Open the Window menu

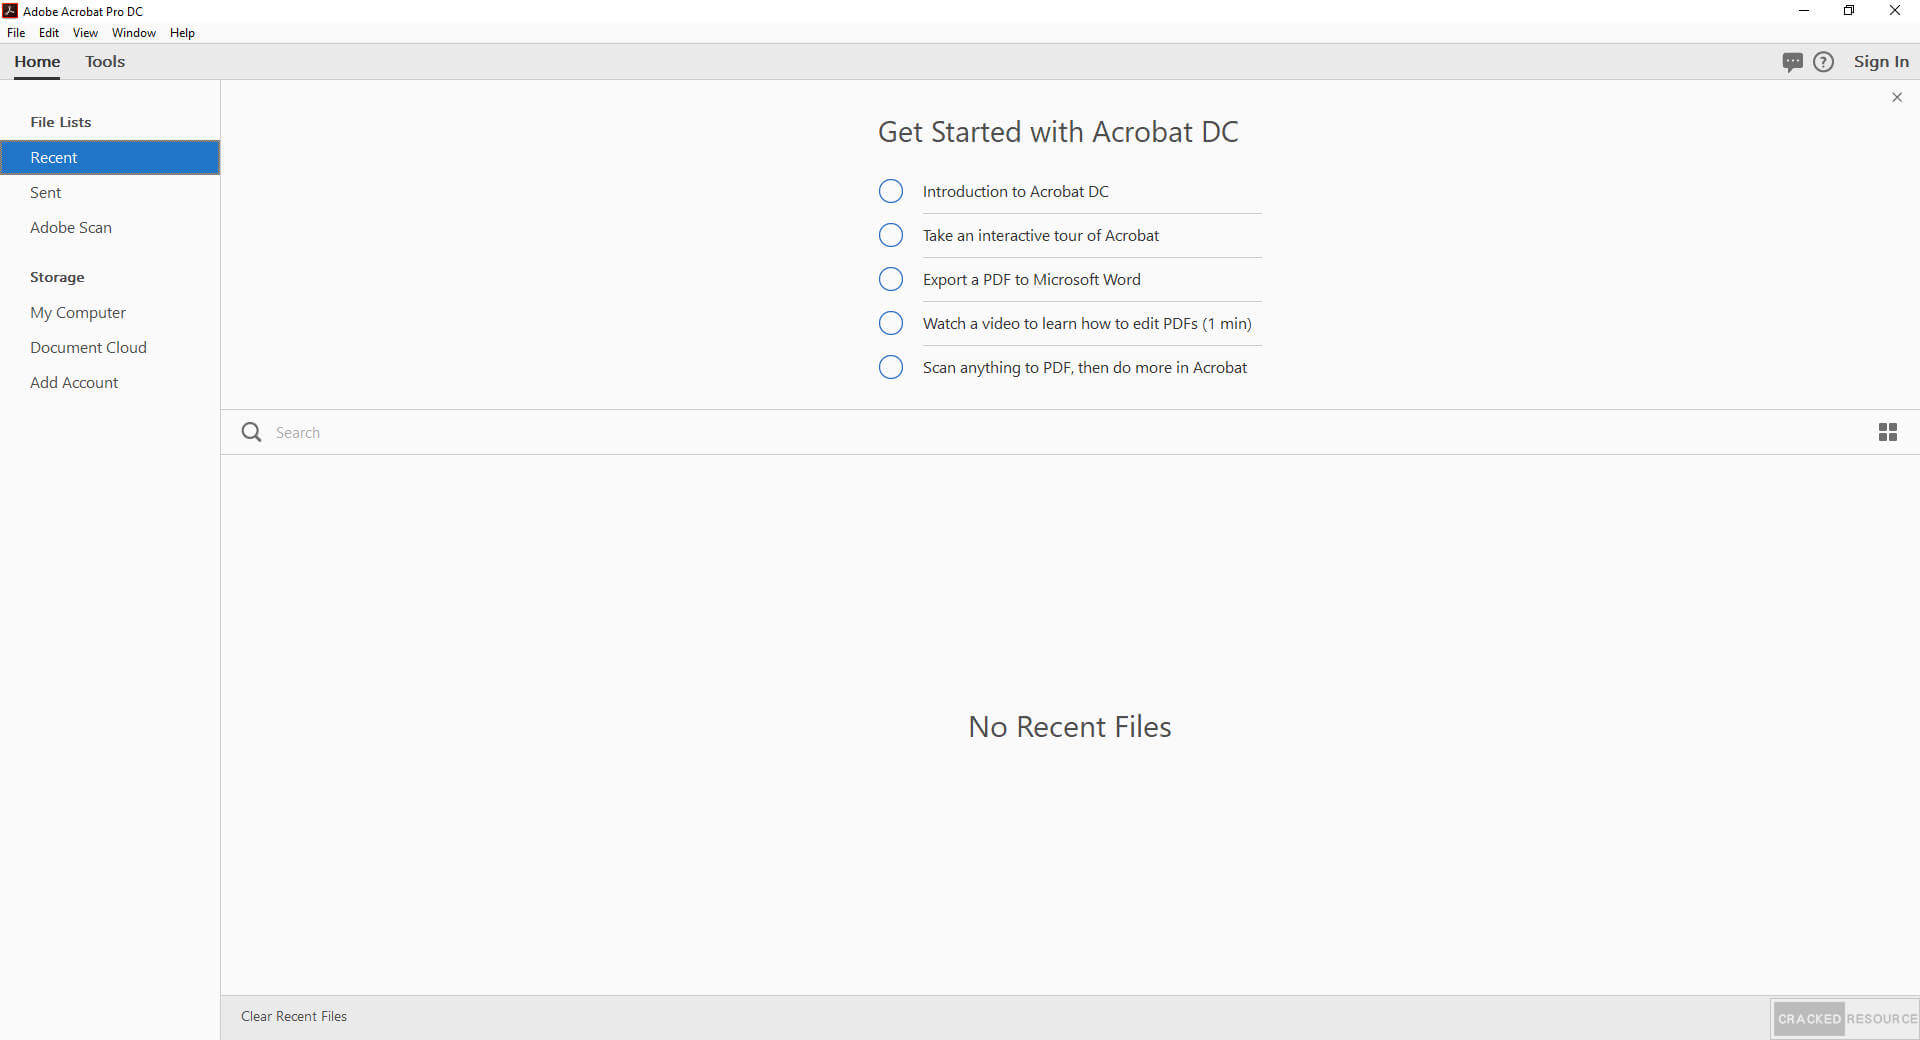(134, 33)
